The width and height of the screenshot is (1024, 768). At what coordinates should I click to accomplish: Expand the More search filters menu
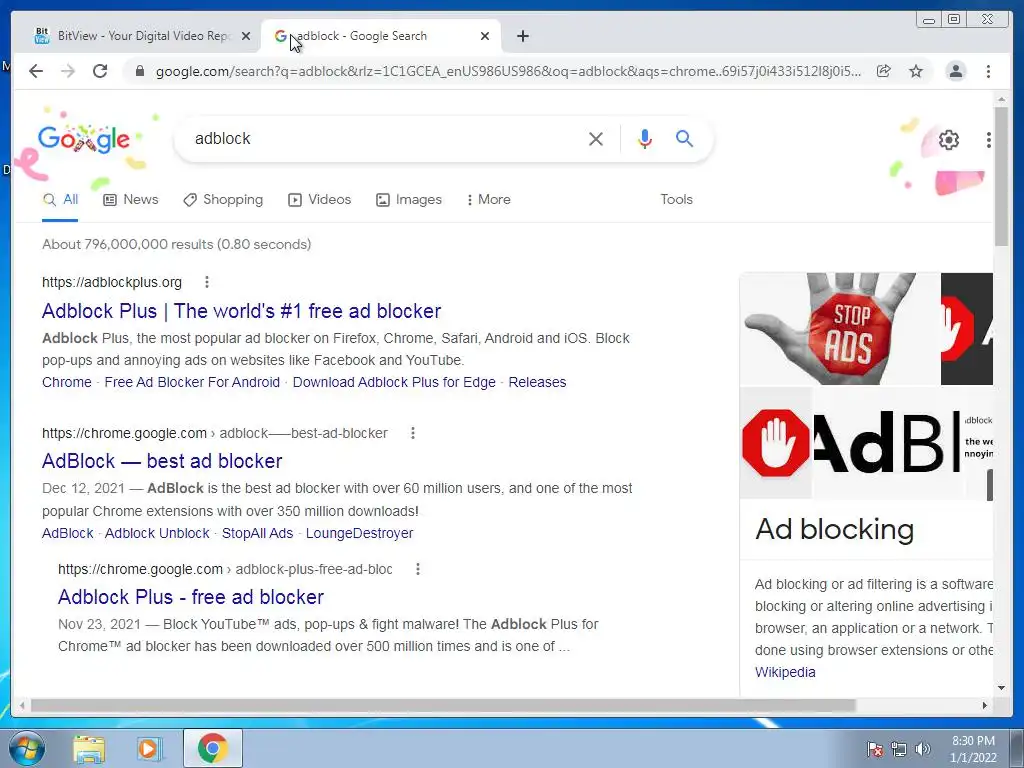pyautogui.click(x=488, y=200)
